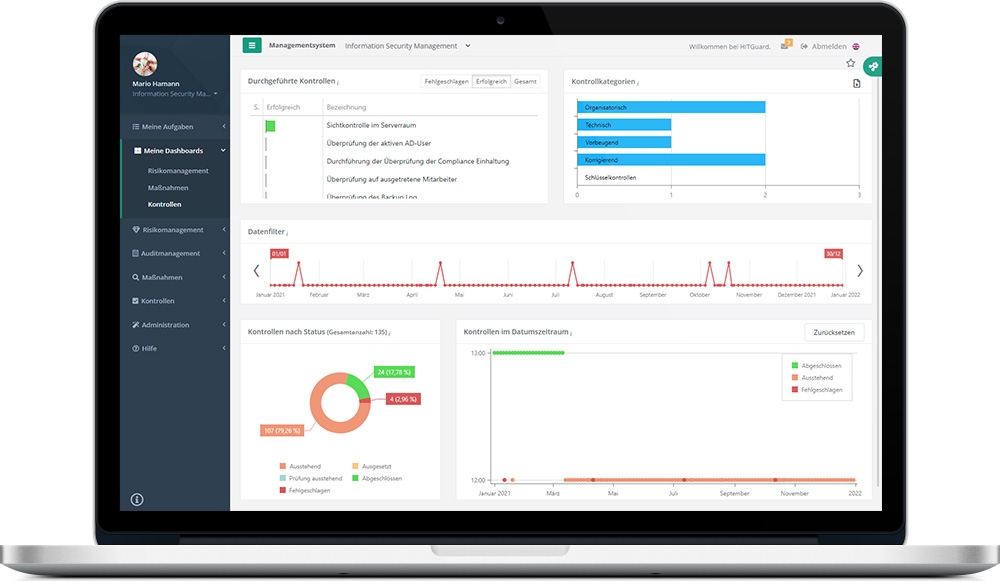
Task: Click the green share icon at right edge
Action: tap(873, 66)
